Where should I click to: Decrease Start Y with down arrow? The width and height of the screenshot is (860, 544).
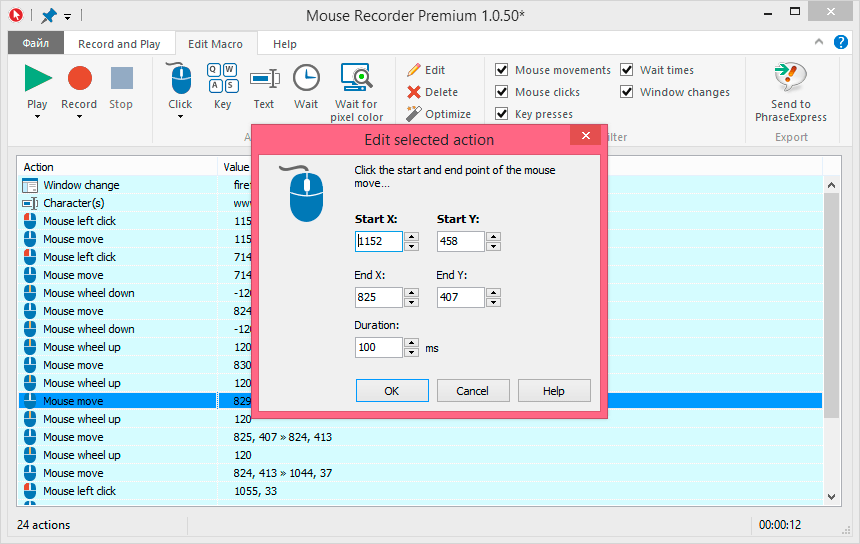pyautogui.click(x=494, y=246)
